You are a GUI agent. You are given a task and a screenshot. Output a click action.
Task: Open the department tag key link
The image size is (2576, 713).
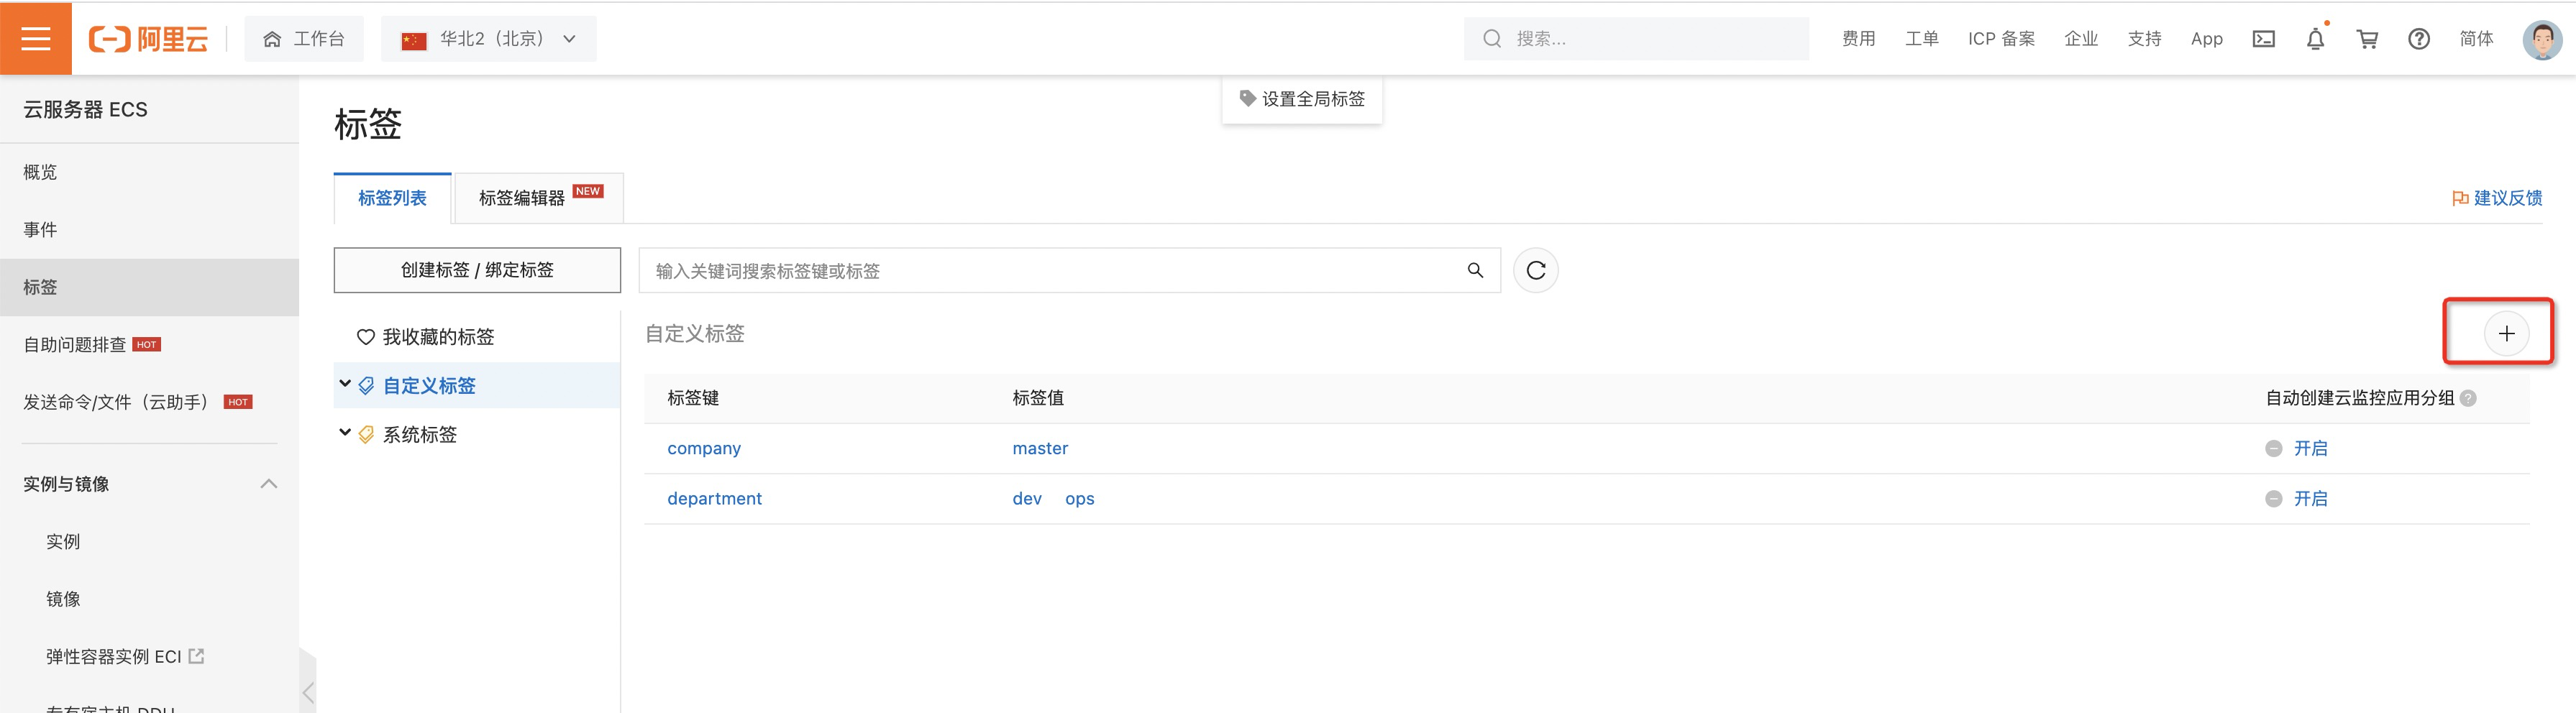[714, 499]
